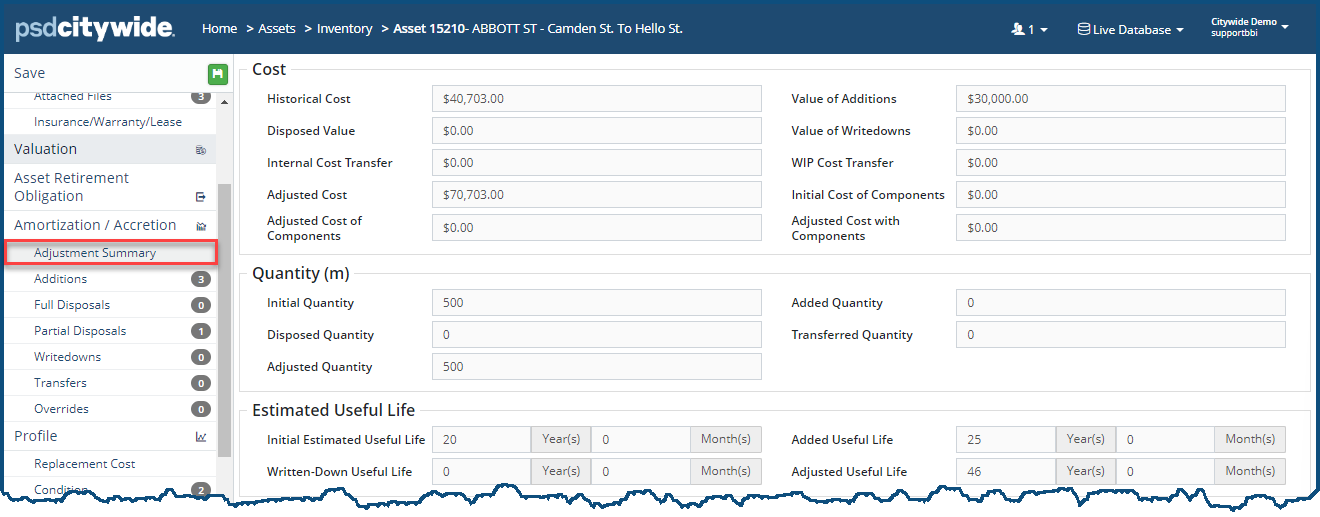Click the Assets breadcrumb link
The image size is (1320, 517).
(x=277, y=29)
